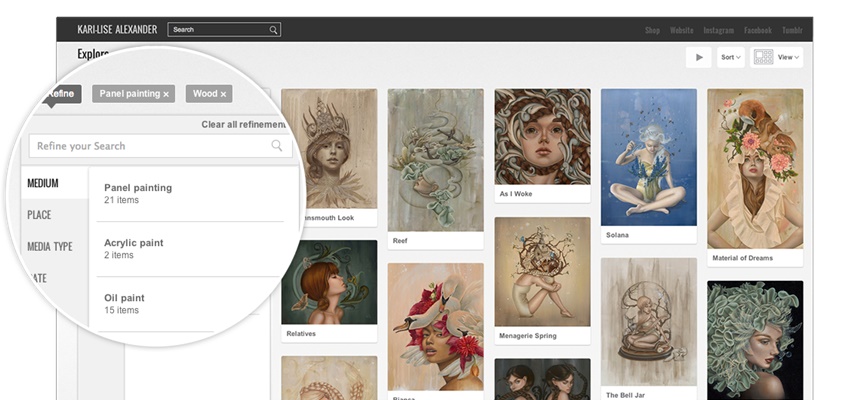Viewport: 857px width, 400px height.
Task: Open the Website link in header
Action: pos(682,30)
